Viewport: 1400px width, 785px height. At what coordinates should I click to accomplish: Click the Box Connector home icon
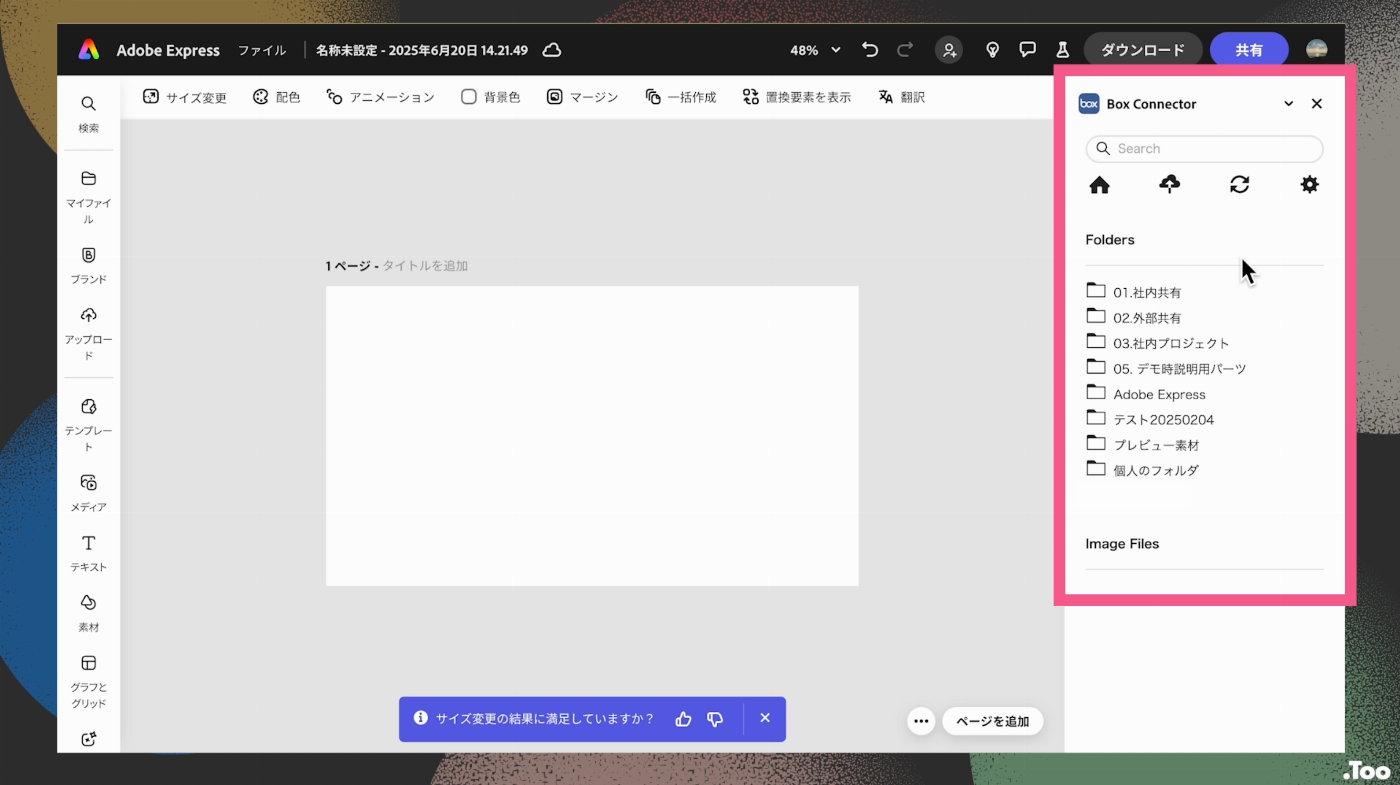pos(1099,185)
